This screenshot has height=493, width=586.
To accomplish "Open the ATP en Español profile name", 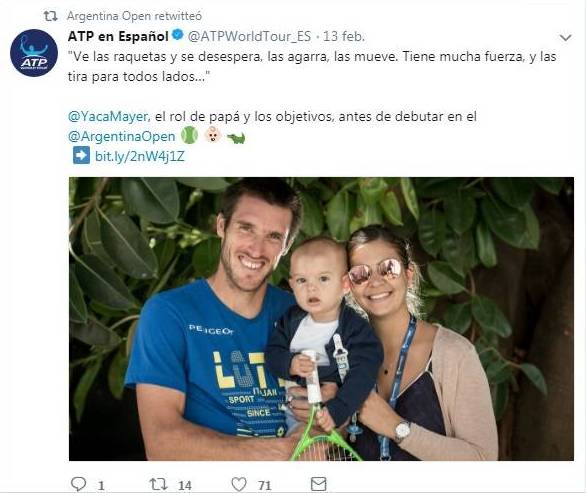I will [118, 36].
